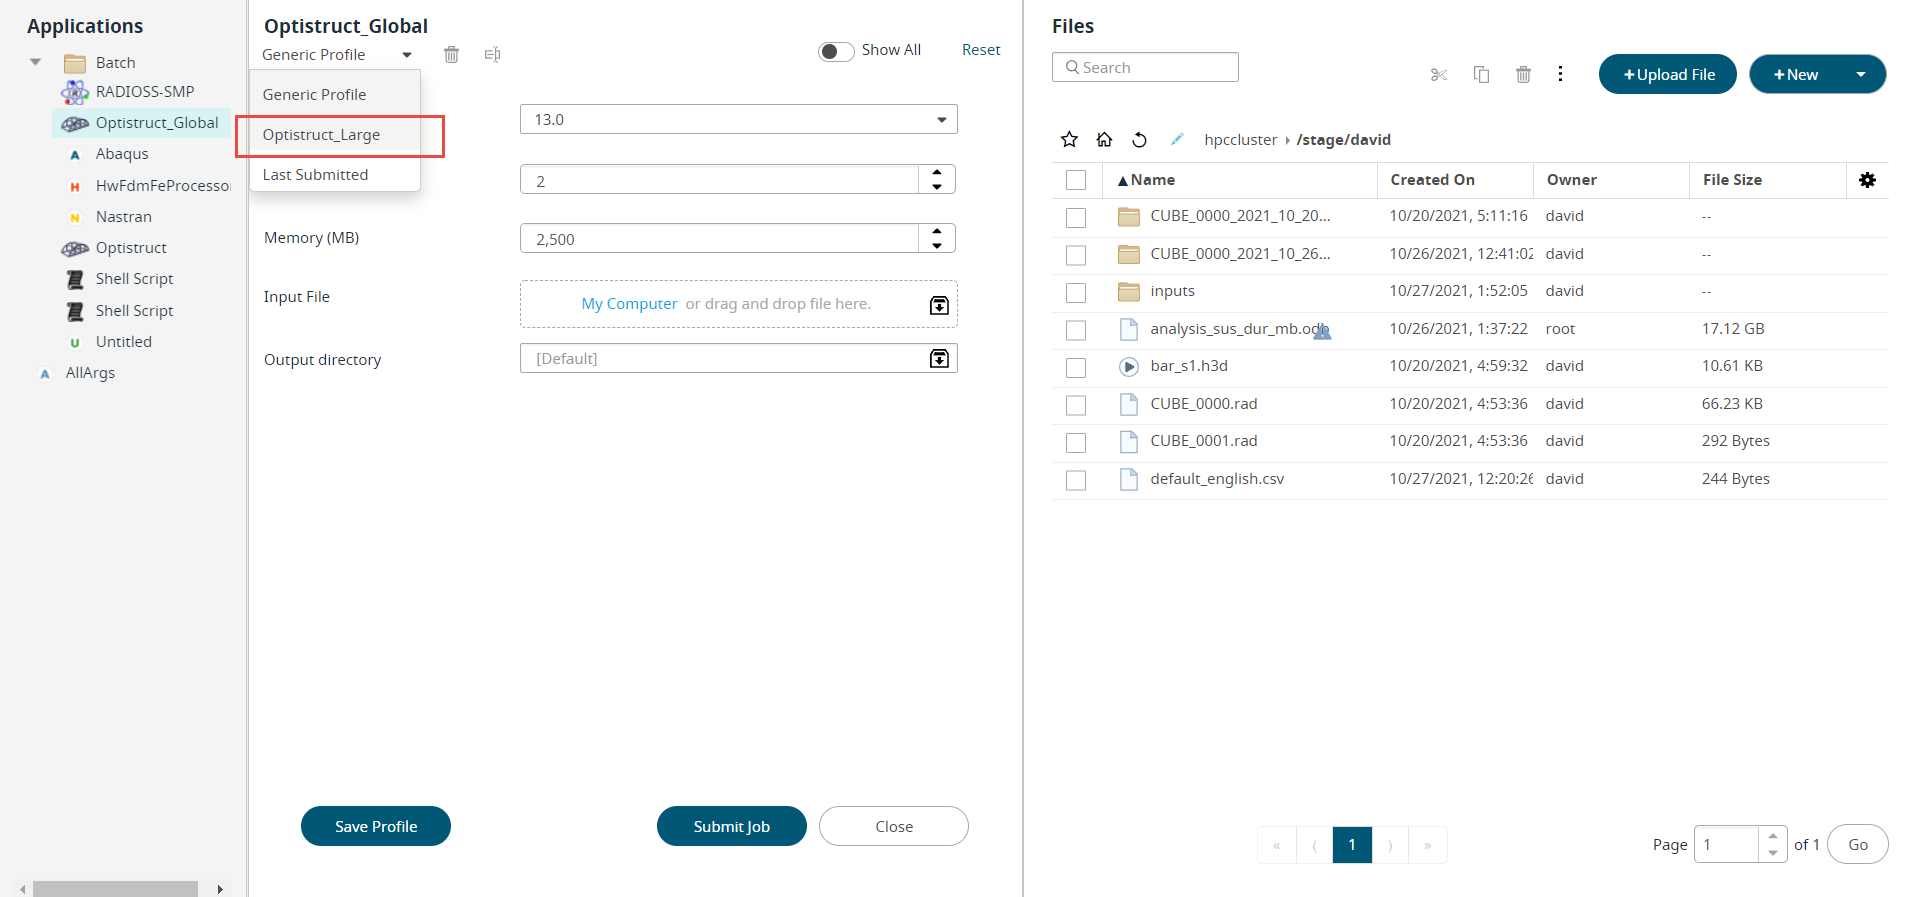The height and width of the screenshot is (897, 1915).
Task: Refresh the file listing
Action: tap(1139, 139)
